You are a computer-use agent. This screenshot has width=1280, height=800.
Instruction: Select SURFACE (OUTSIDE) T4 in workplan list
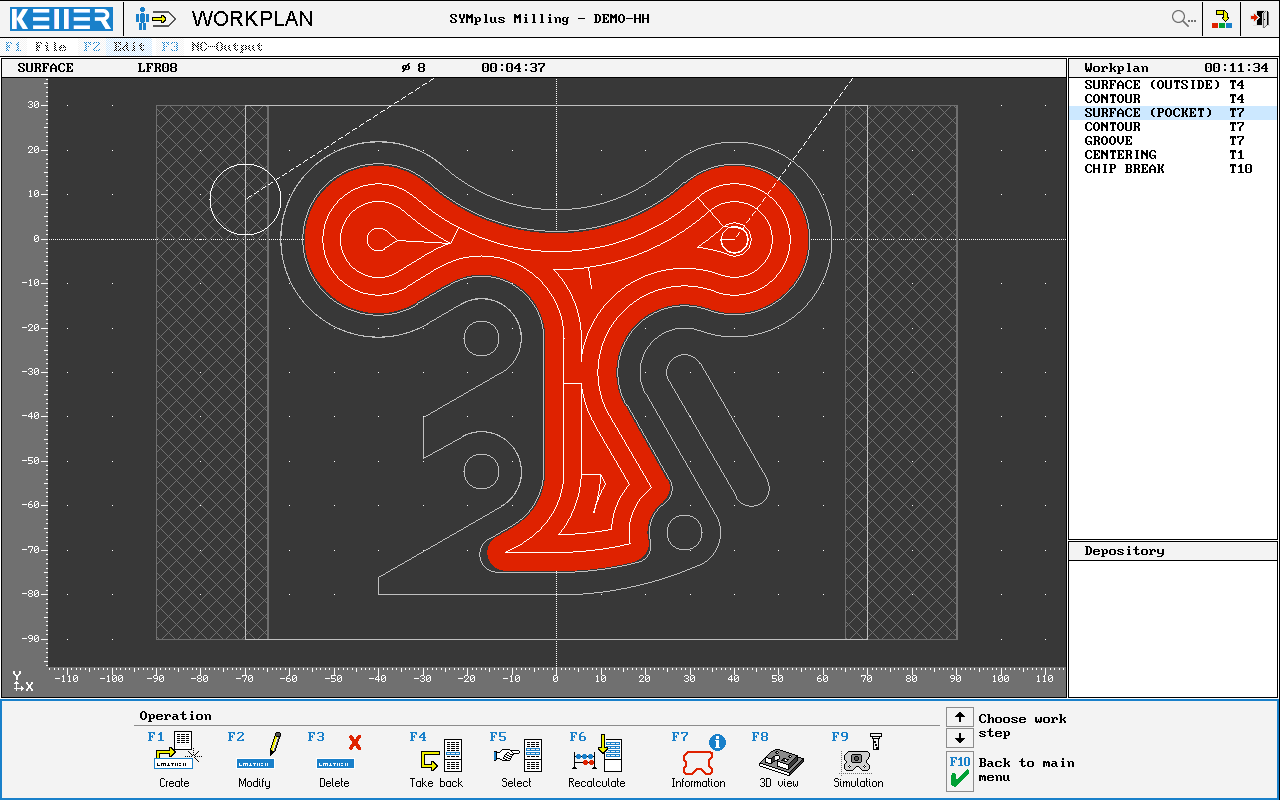pyautogui.click(x=1164, y=85)
